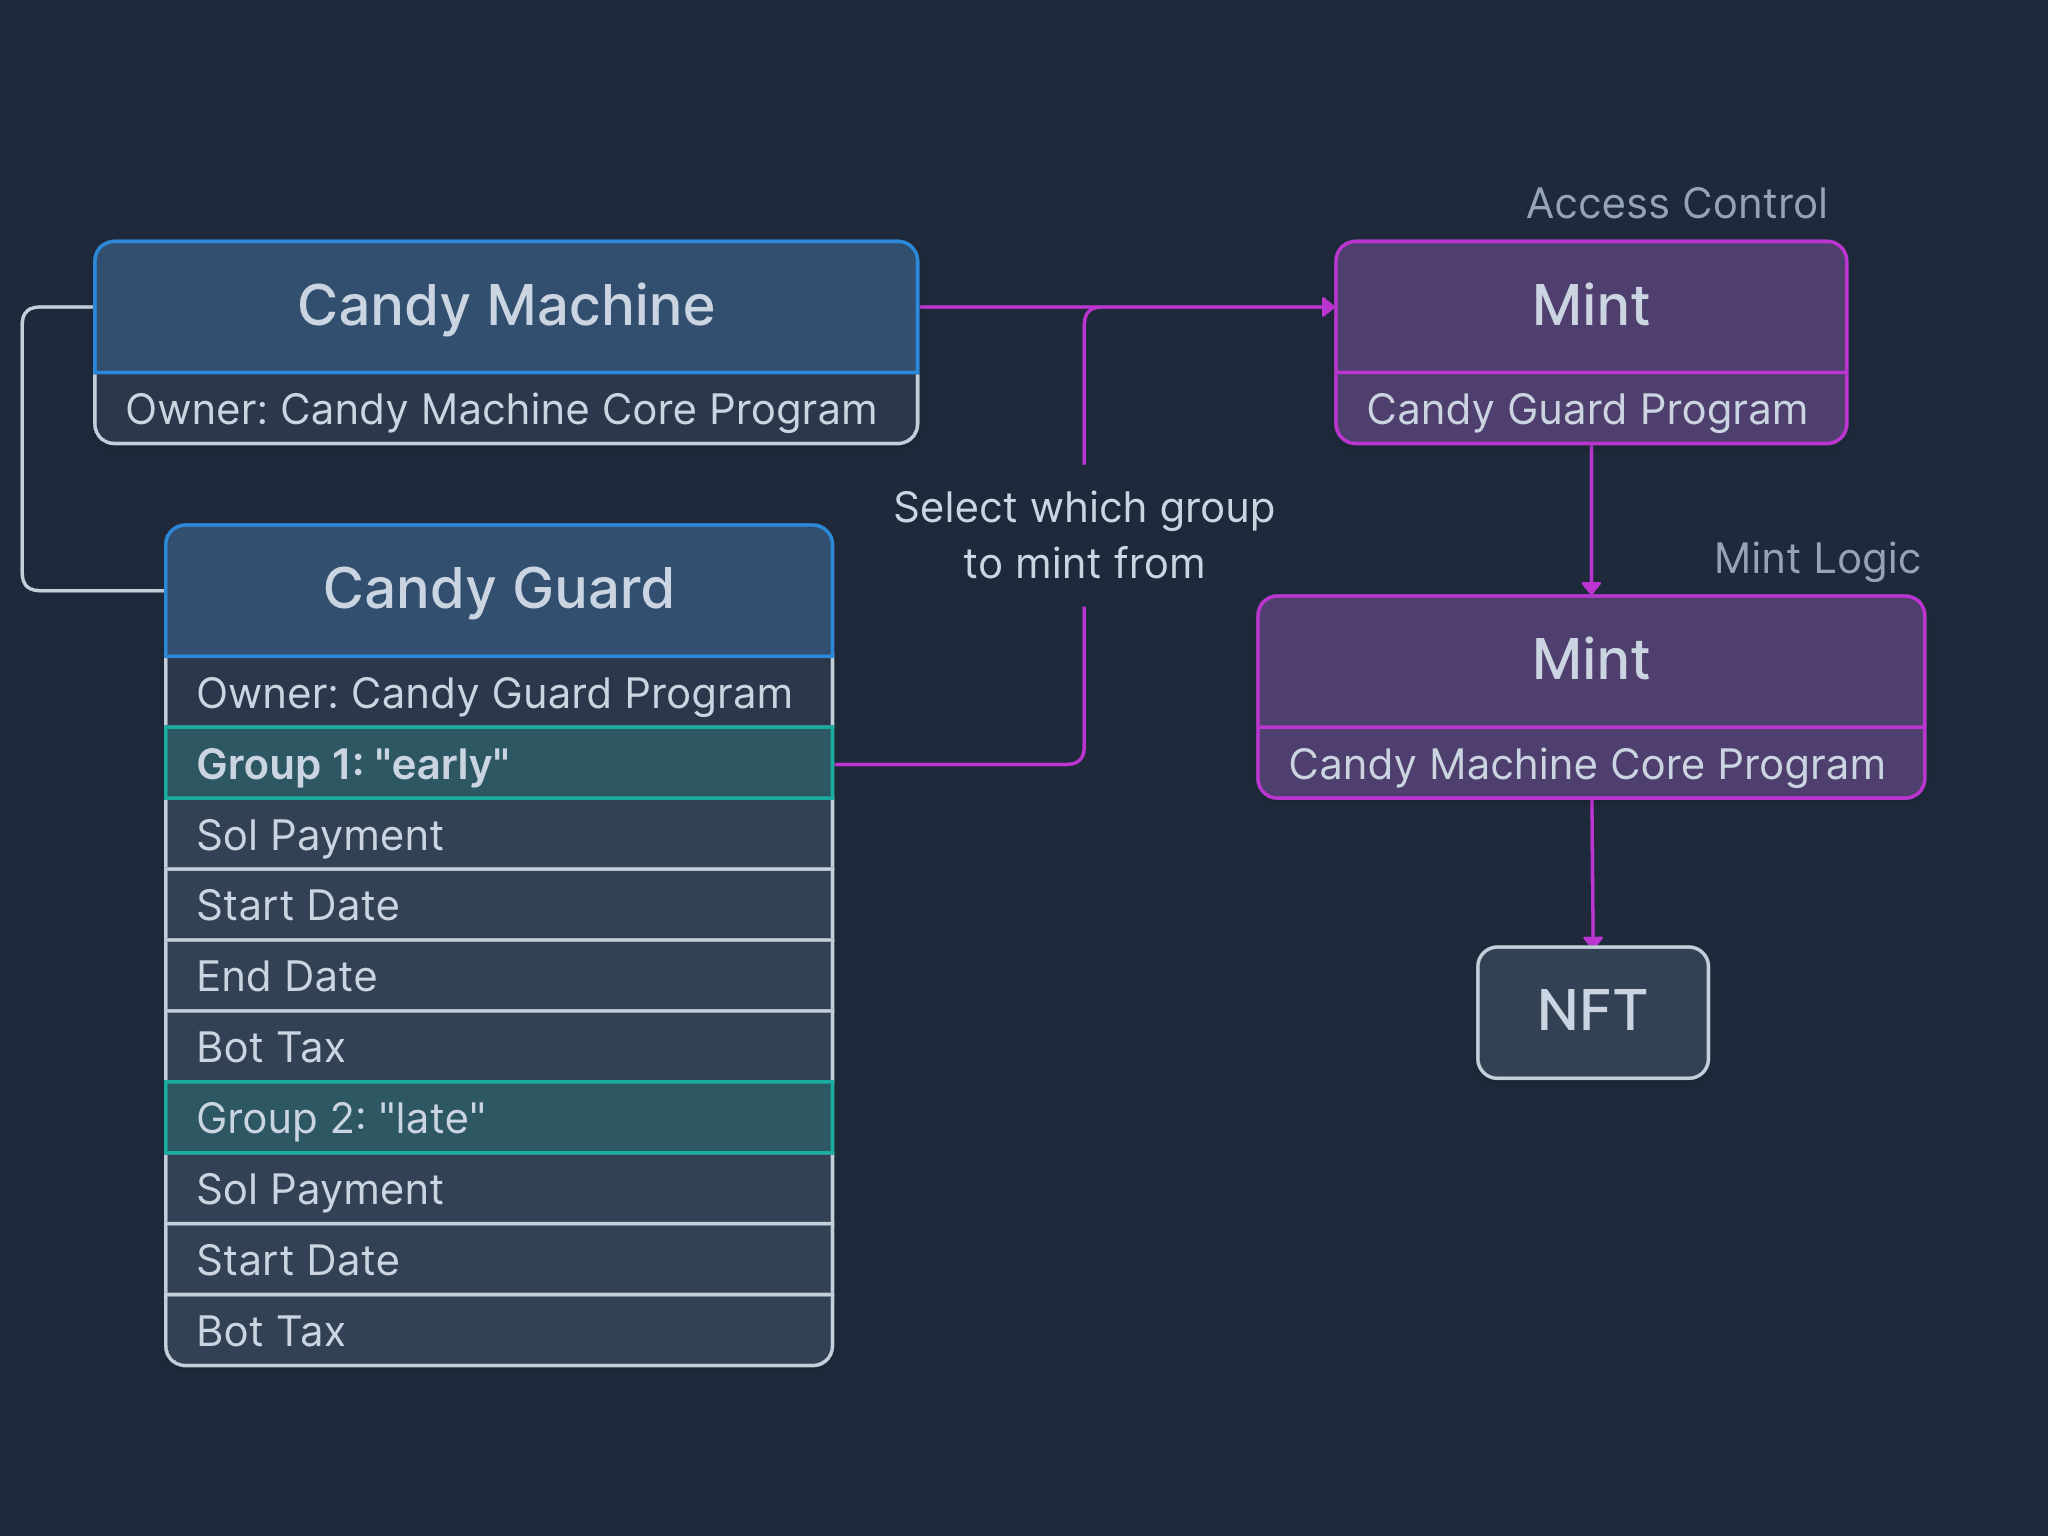
Task: Click 'Select which group to mint from' caption
Action: tap(1084, 536)
